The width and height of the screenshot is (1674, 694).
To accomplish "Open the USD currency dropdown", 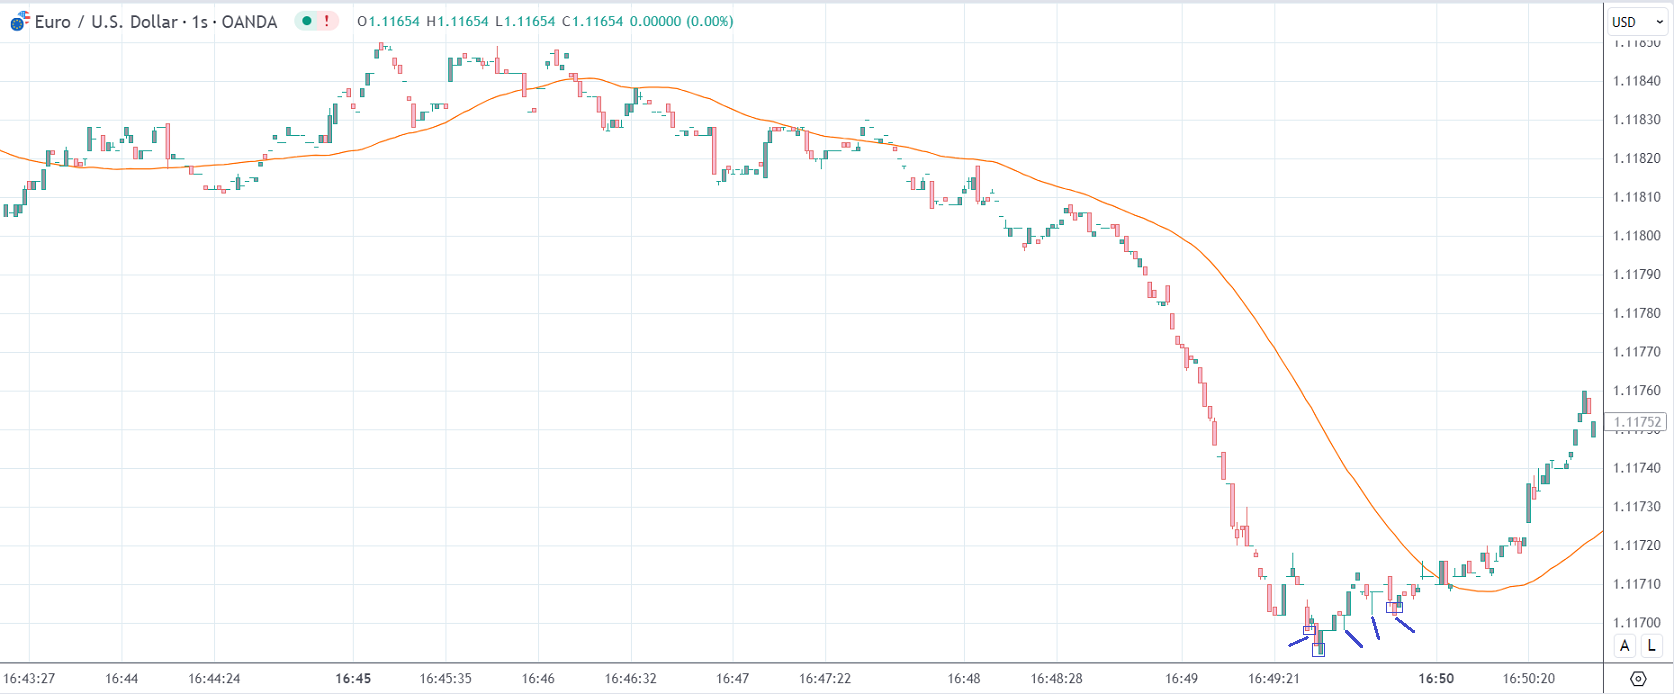I will pyautogui.click(x=1637, y=22).
